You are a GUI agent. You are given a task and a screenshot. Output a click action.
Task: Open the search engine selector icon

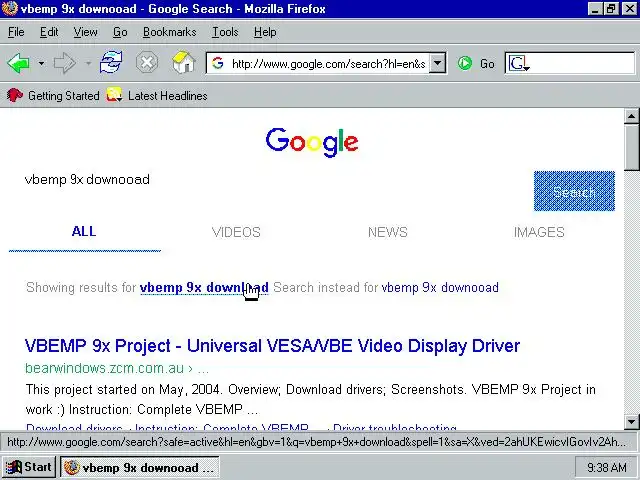518,63
